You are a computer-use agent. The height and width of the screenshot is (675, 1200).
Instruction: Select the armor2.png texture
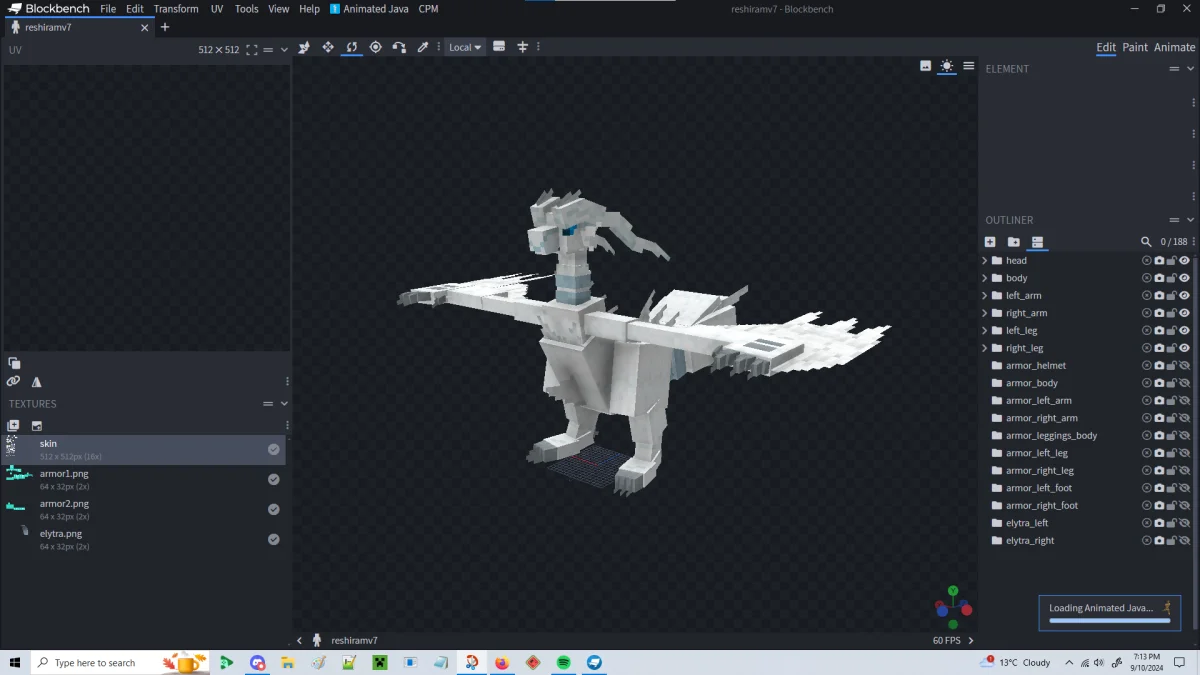pos(144,509)
